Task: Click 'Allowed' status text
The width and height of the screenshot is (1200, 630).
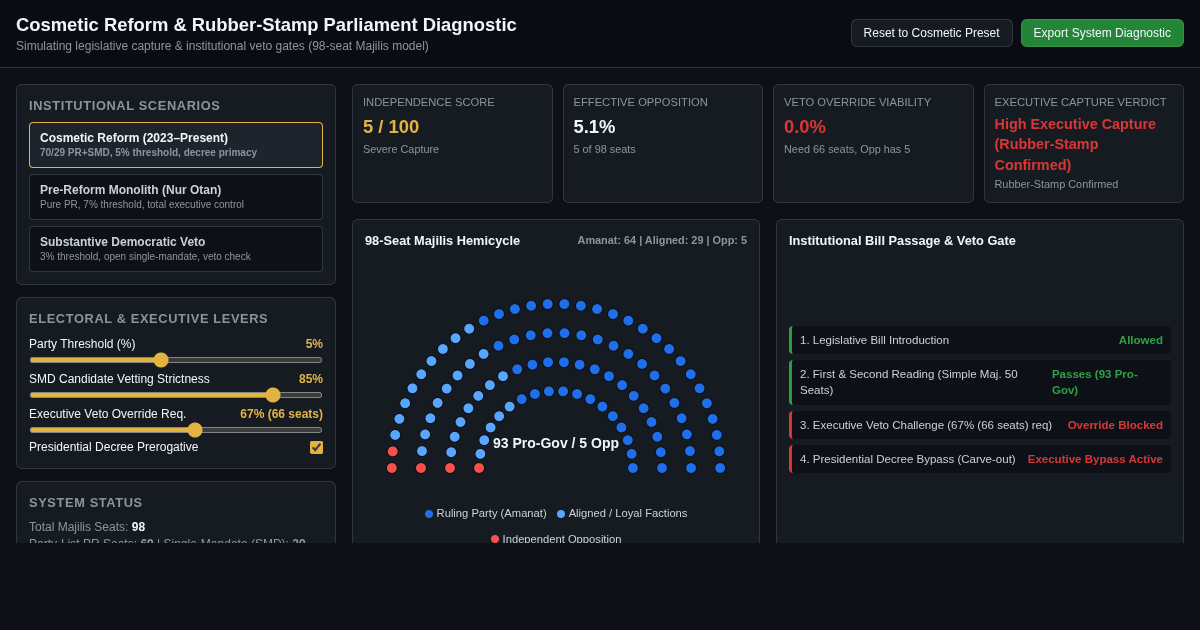Action: (1141, 340)
